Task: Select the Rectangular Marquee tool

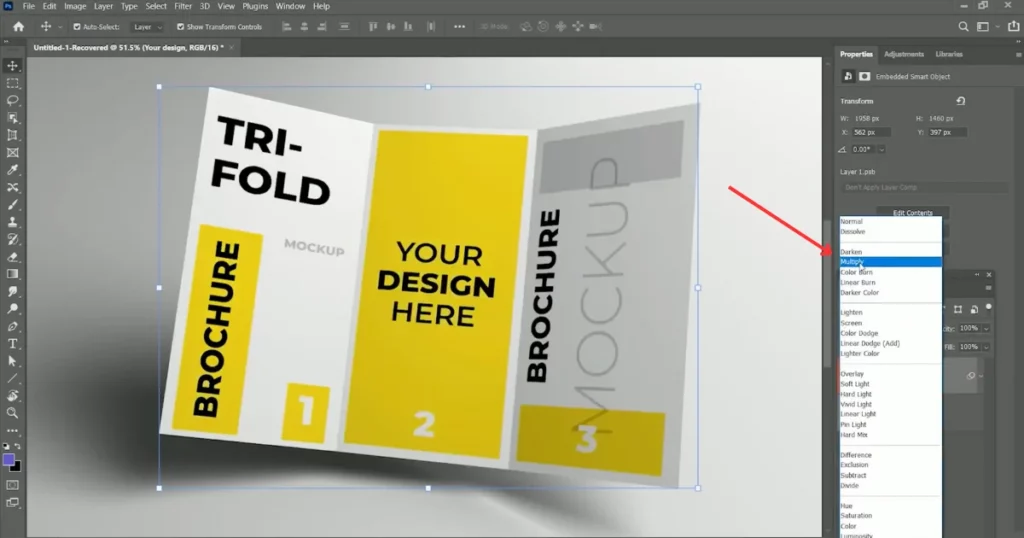Action: [x=12, y=83]
